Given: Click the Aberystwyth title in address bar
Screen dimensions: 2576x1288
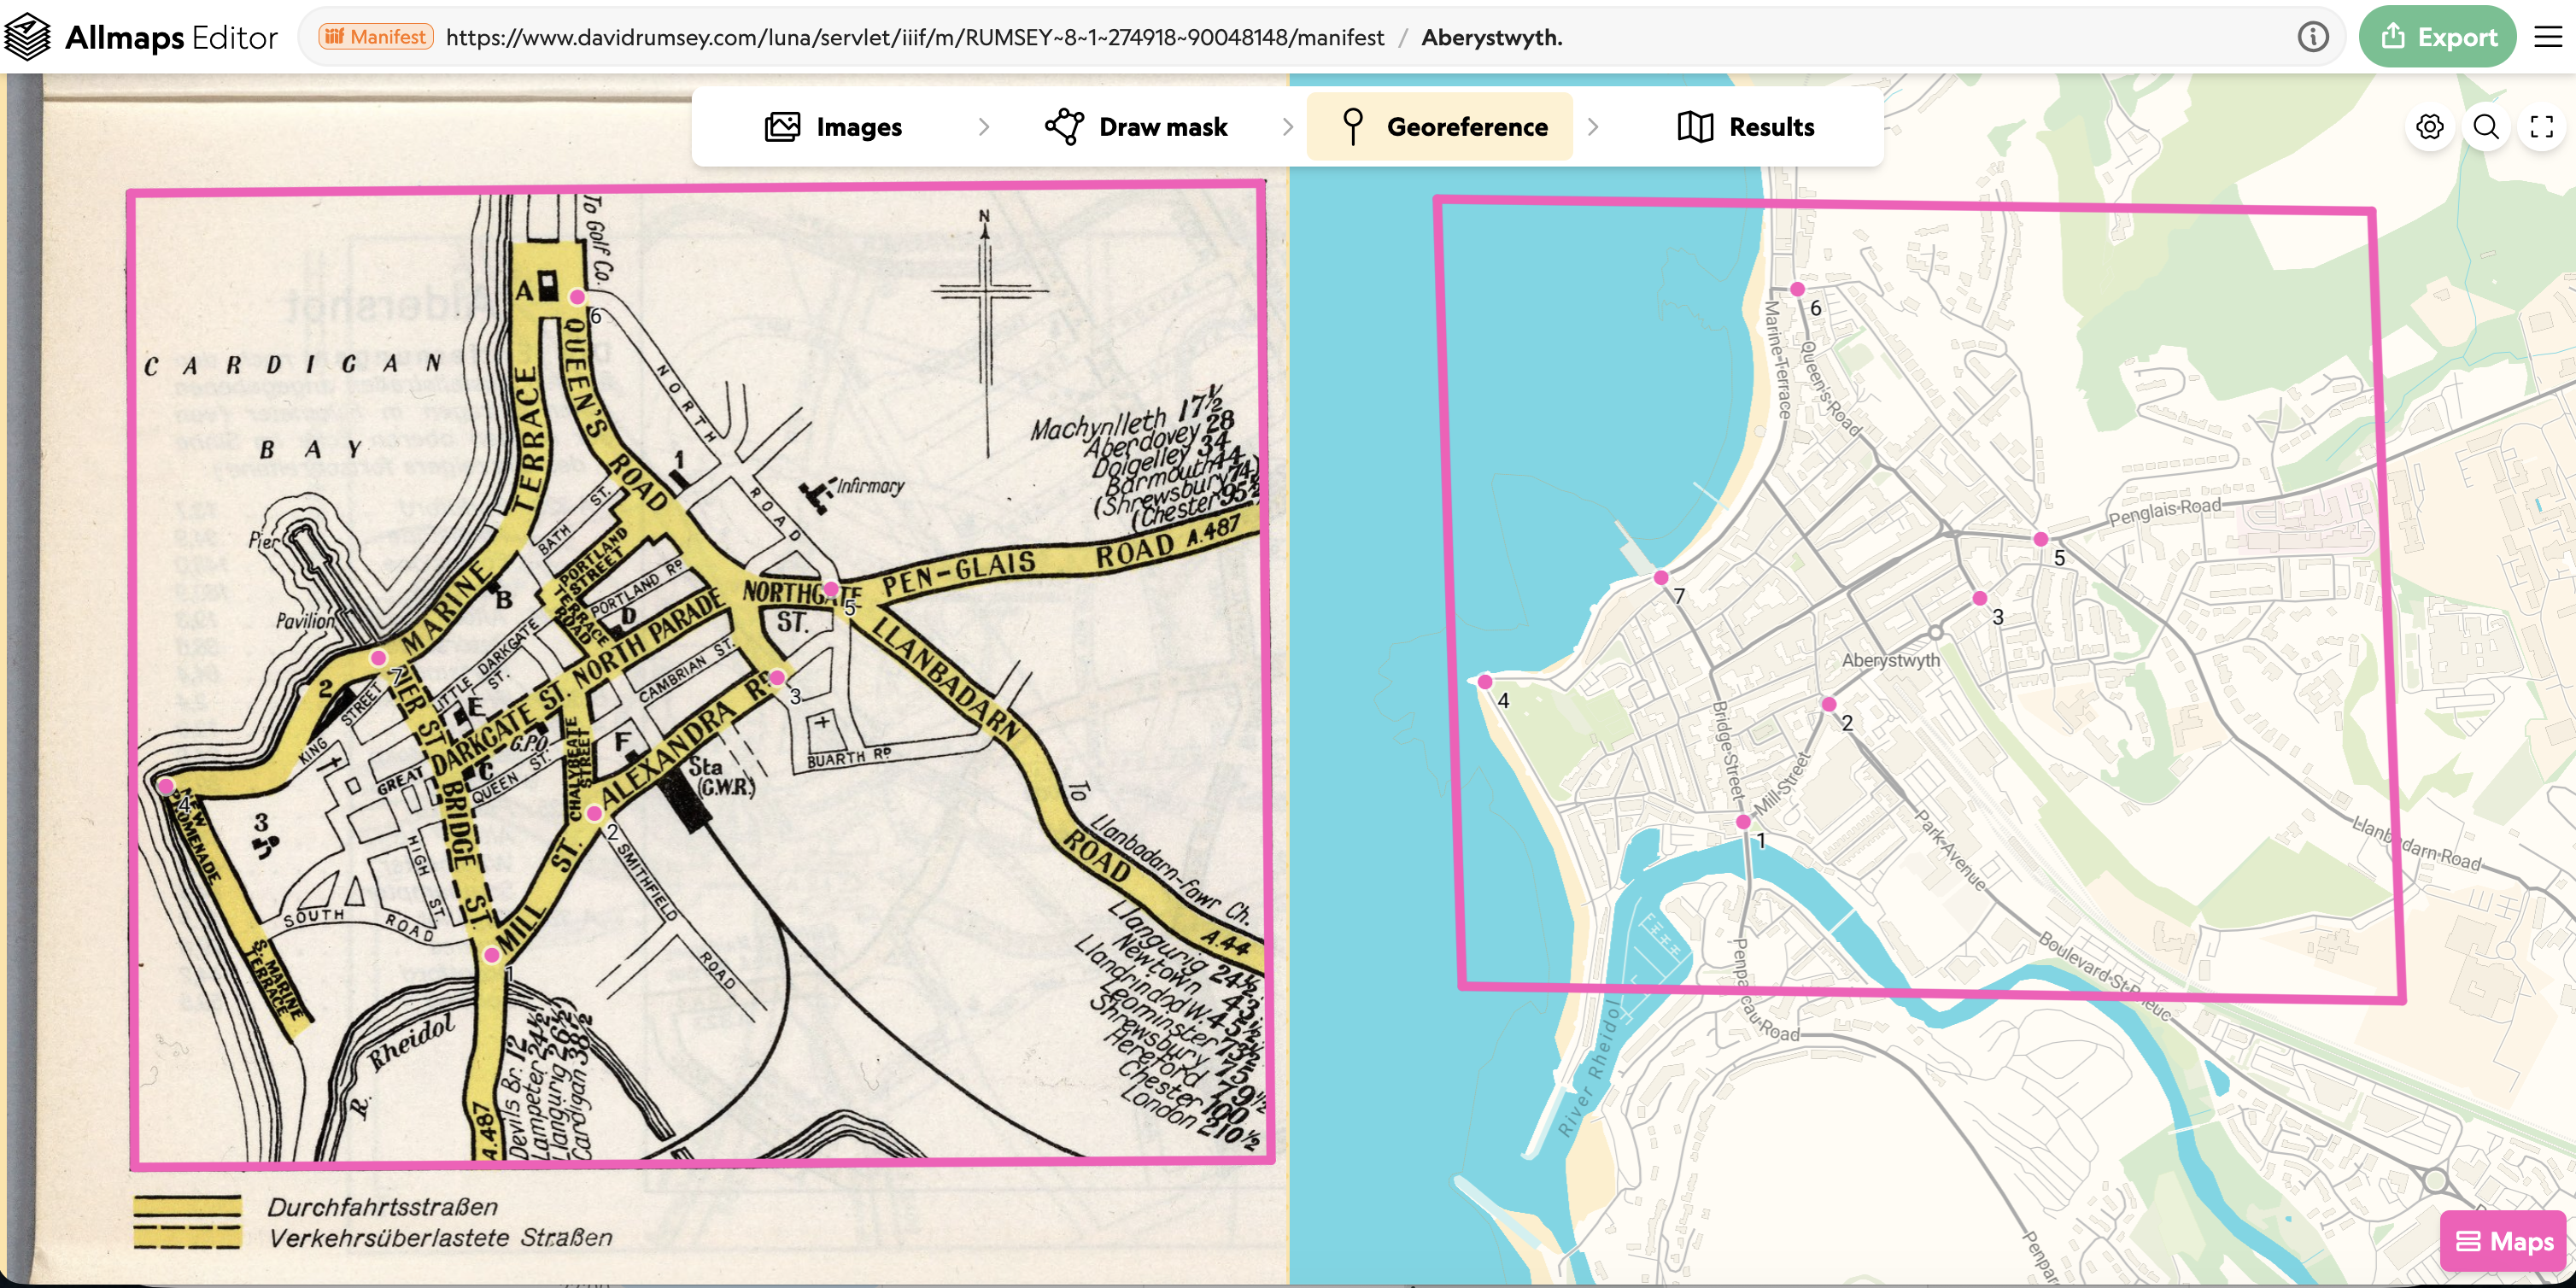Looking at the screenshot, I should [x=1491, y=37].
